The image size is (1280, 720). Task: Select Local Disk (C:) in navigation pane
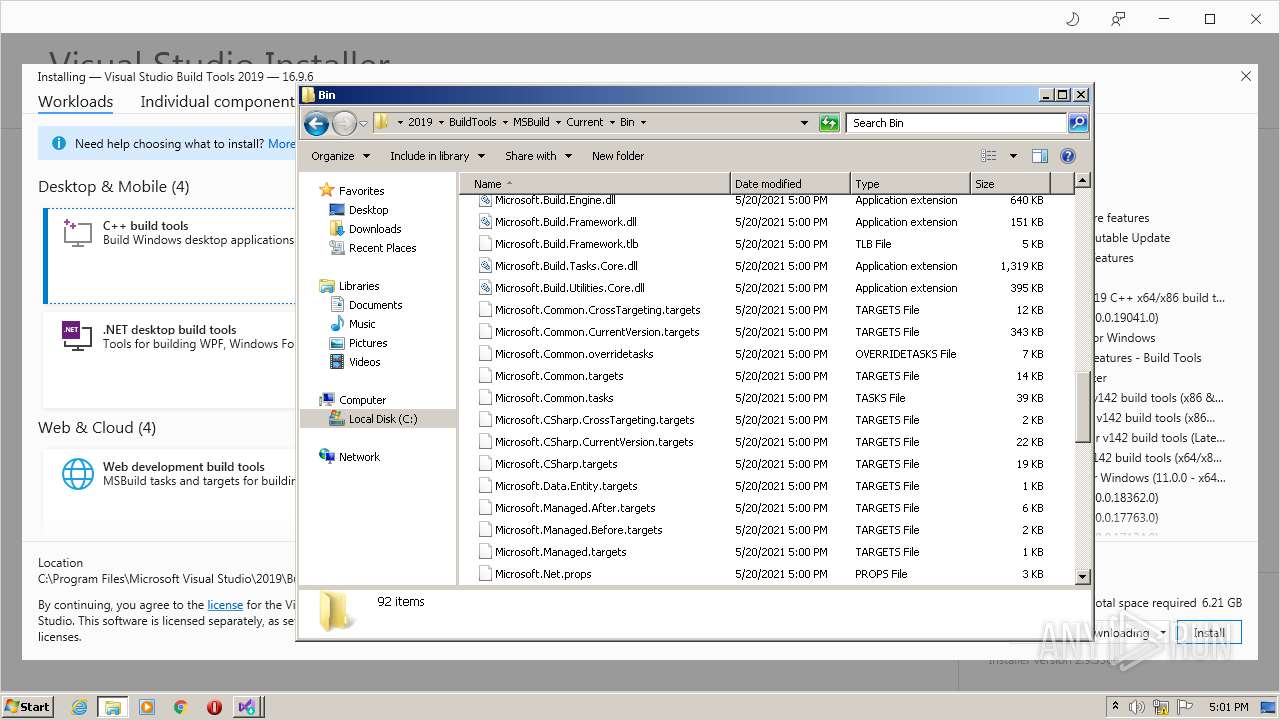pyautogui.click(x=383, y=419)
